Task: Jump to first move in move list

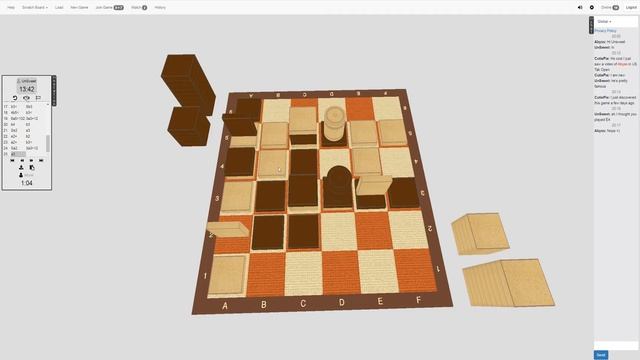Action: (x=12, y=160)
